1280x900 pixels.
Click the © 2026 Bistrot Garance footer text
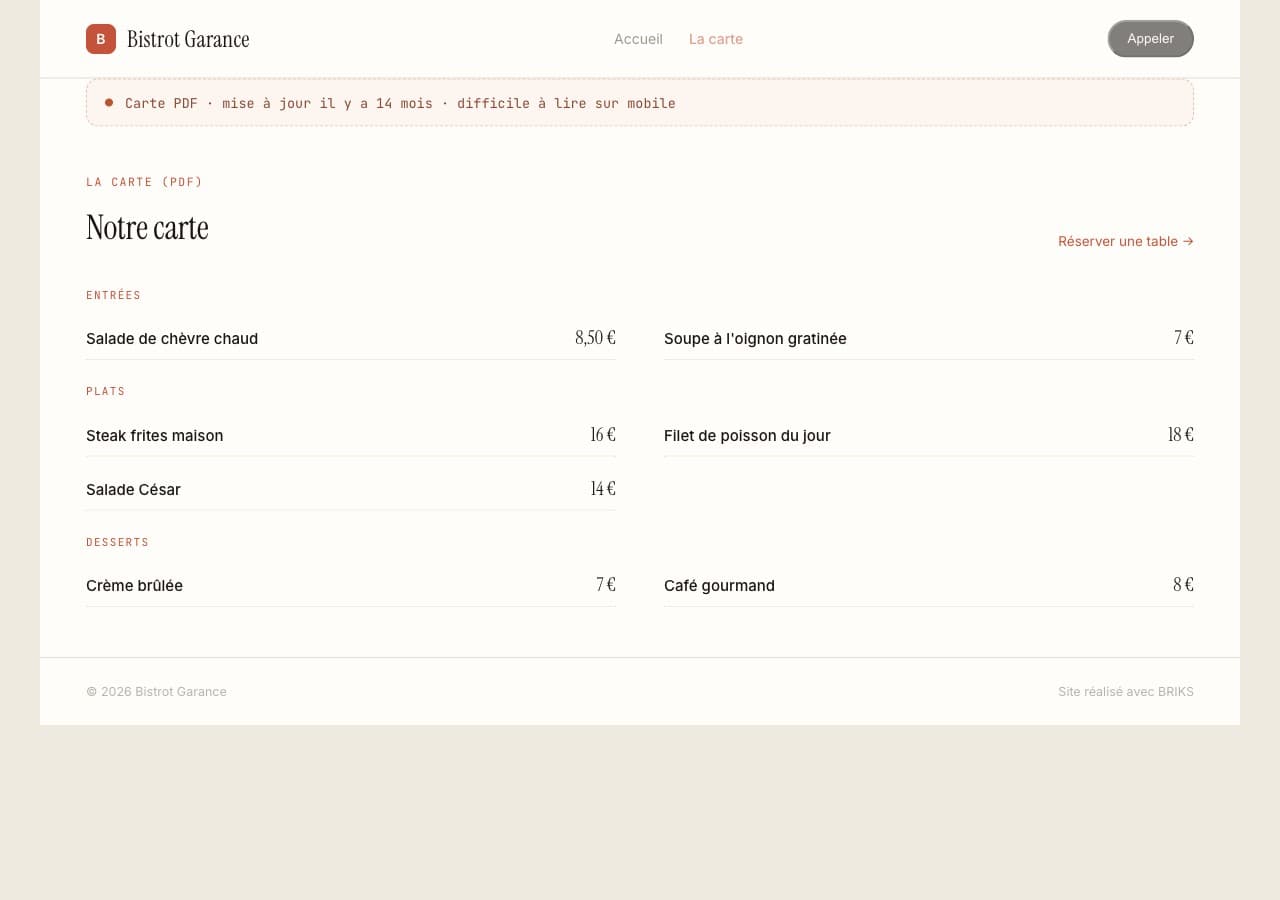[x=156, y=692]
